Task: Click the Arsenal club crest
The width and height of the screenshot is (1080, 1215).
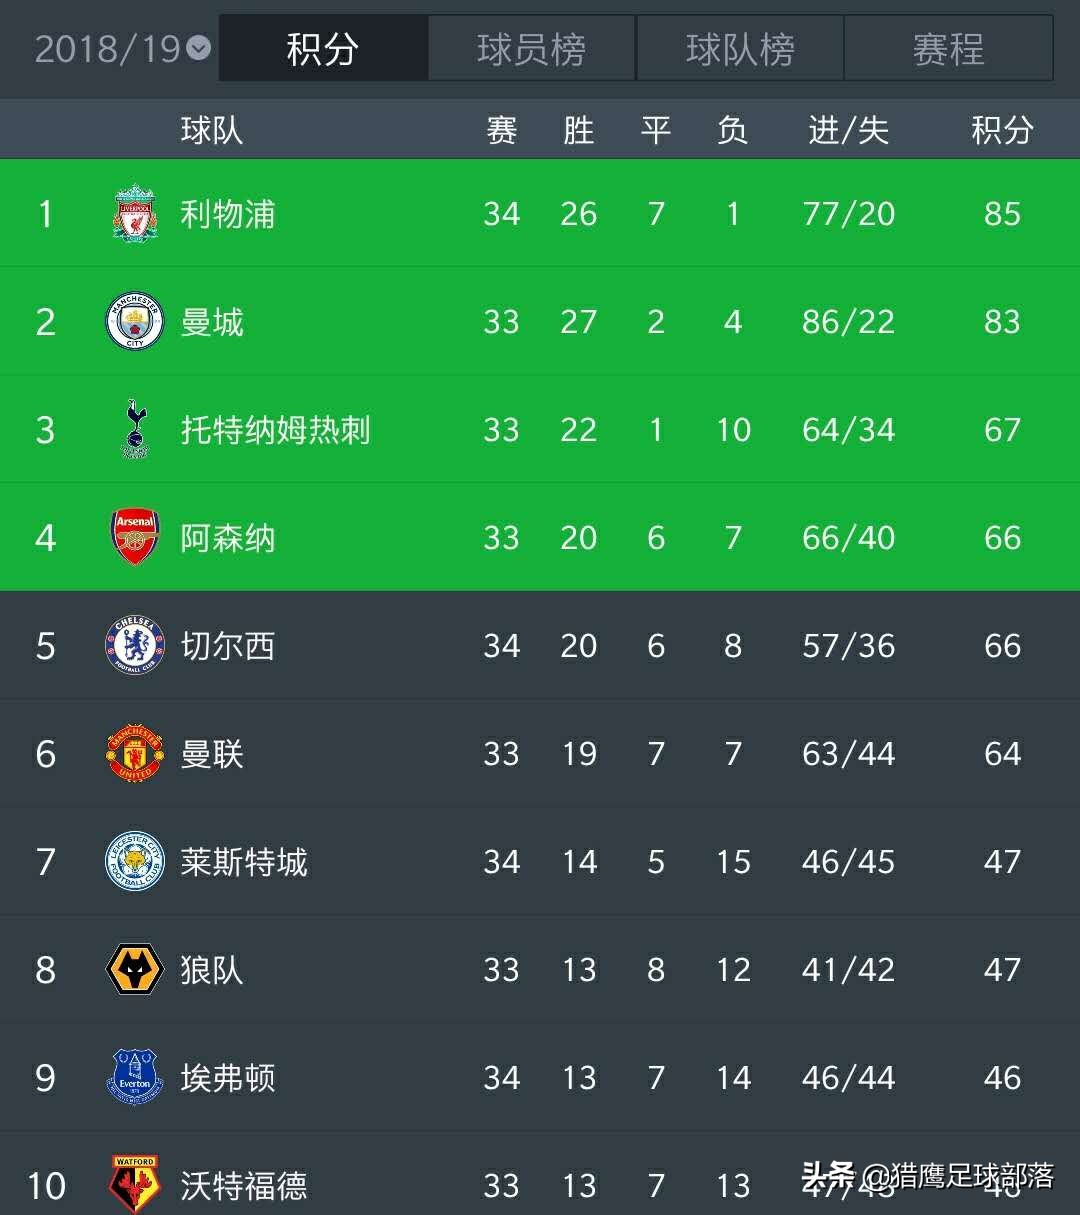Action: pos(134,537)
